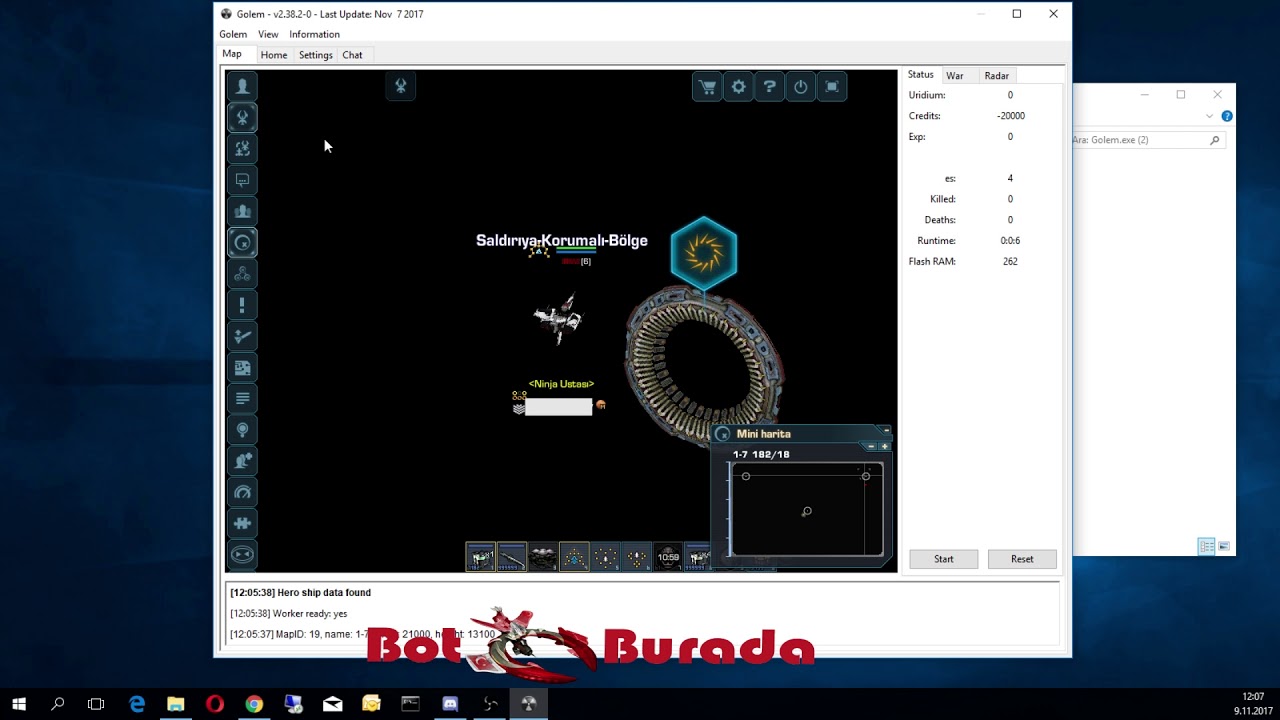Open the chat bubble sidebar icon

(x=242, y=180)
